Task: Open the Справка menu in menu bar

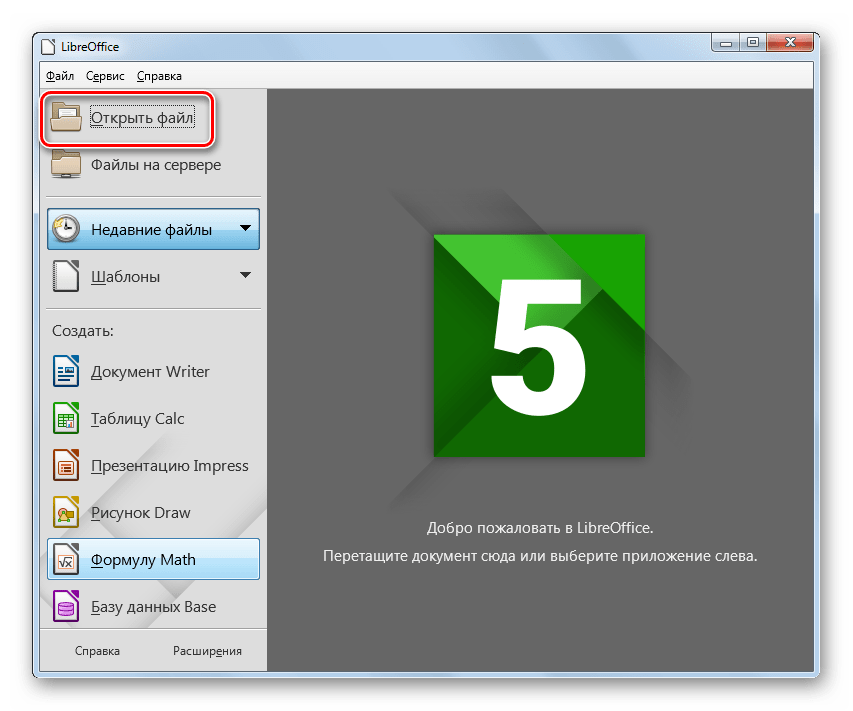Action: (x=159, y=75)
